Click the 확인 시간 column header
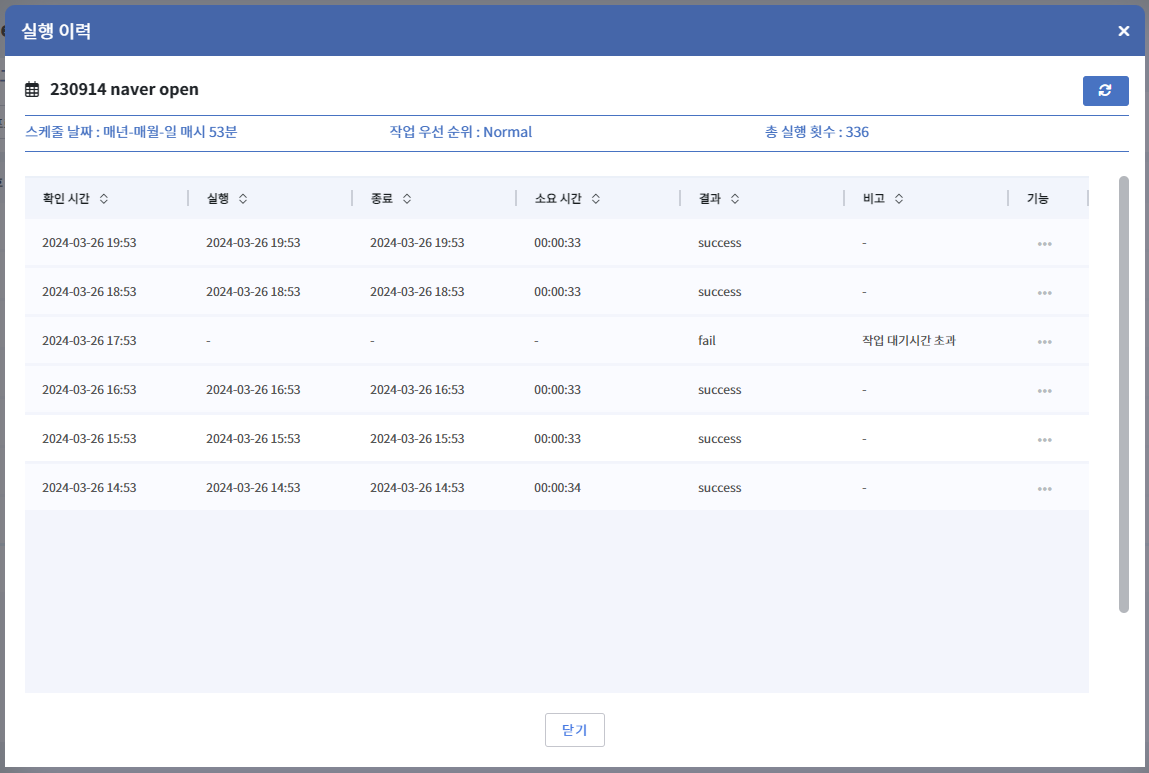Screen dimensions: 1149x773 pyautogui.click(x=66, y=199)
